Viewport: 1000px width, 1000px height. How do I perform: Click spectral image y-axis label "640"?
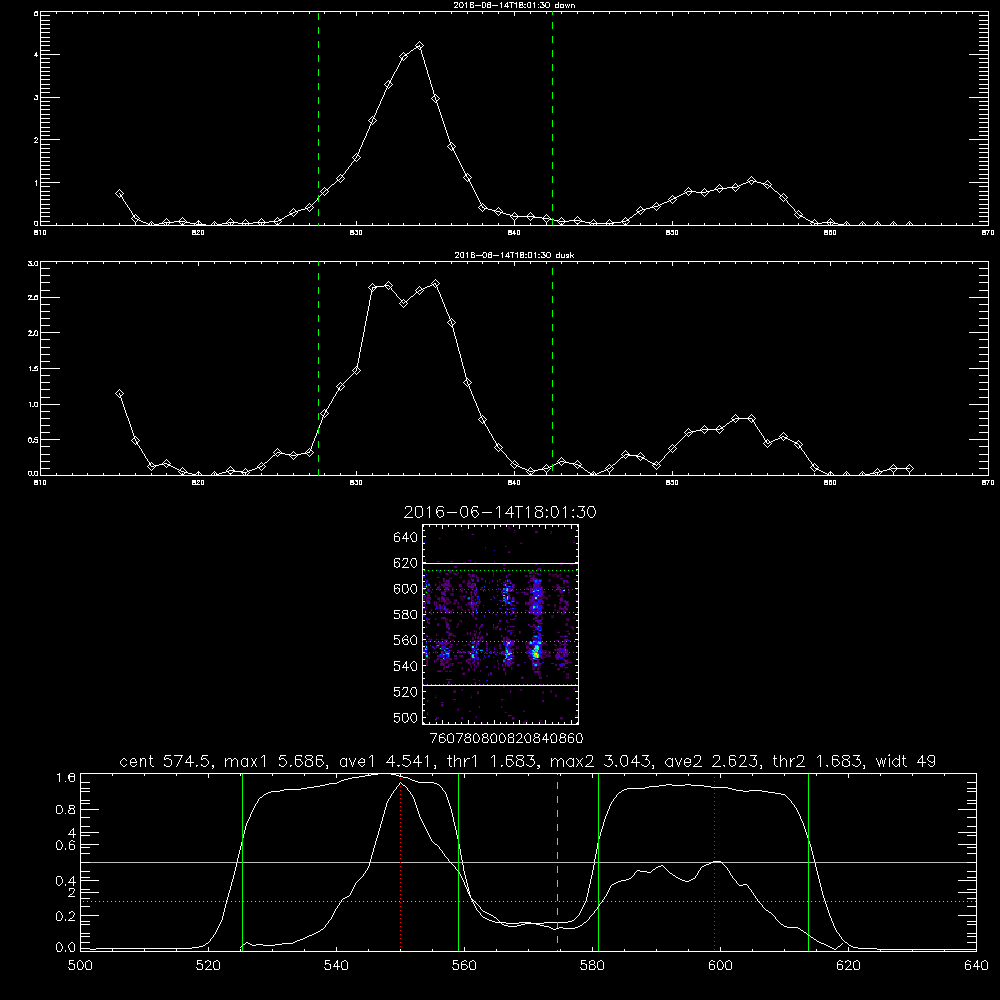point(406,538)
